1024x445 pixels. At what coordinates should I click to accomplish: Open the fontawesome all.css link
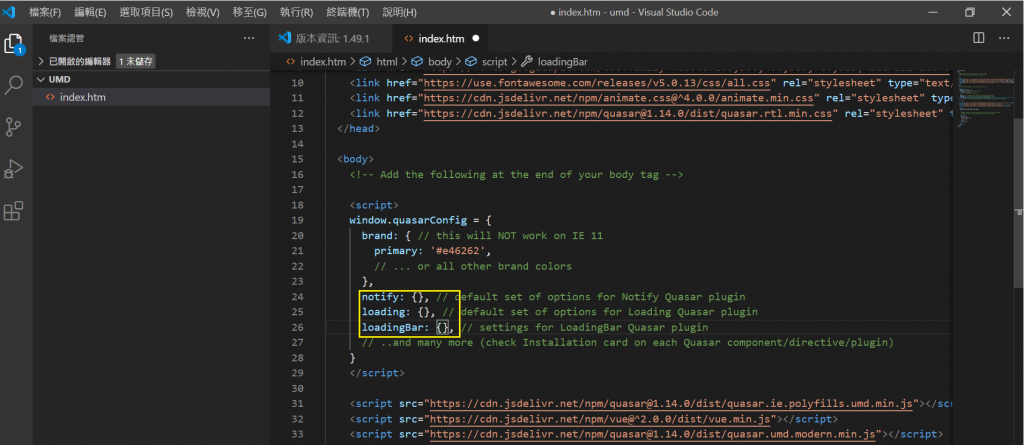click(599, 83)
